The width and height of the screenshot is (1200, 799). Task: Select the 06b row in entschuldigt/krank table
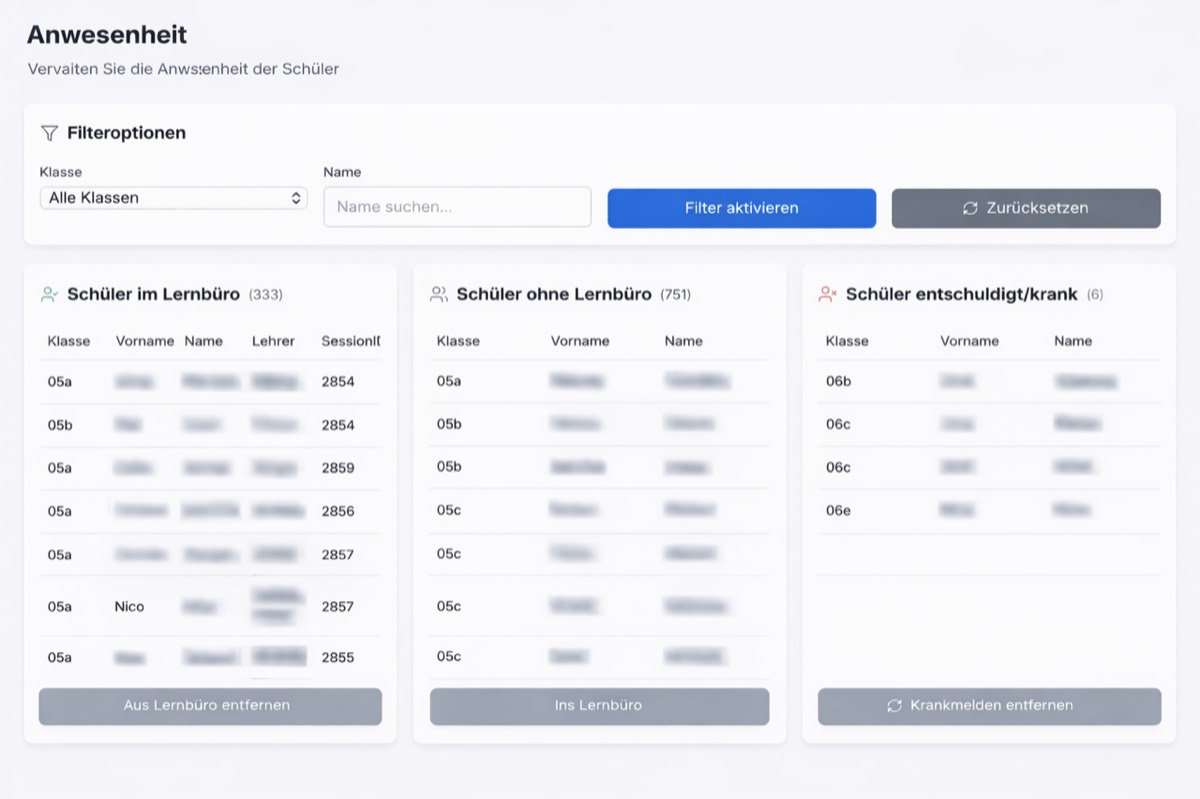pyautogui.click(x=988, y=381)
